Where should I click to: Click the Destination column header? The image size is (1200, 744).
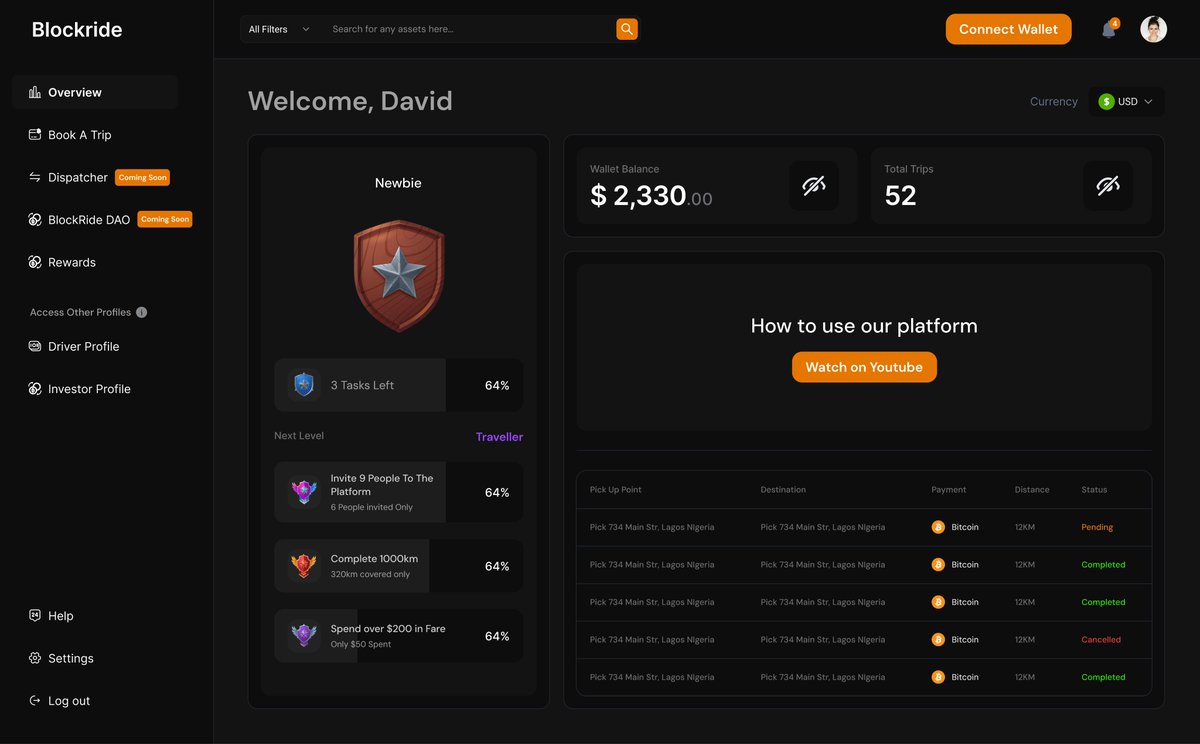point(783,490)
